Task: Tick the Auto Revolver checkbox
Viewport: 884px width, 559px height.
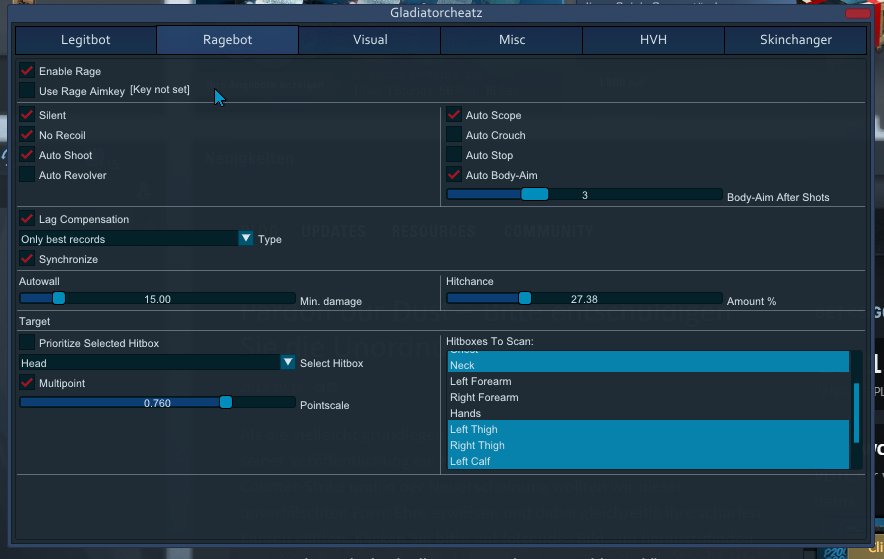Action: coord(27,175)
